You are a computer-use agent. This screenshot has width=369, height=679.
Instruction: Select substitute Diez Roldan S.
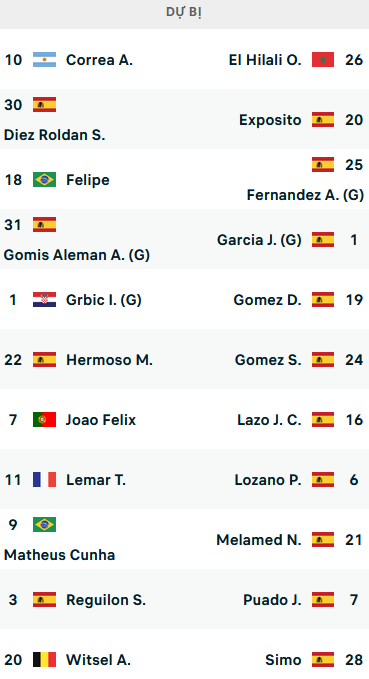55,135
